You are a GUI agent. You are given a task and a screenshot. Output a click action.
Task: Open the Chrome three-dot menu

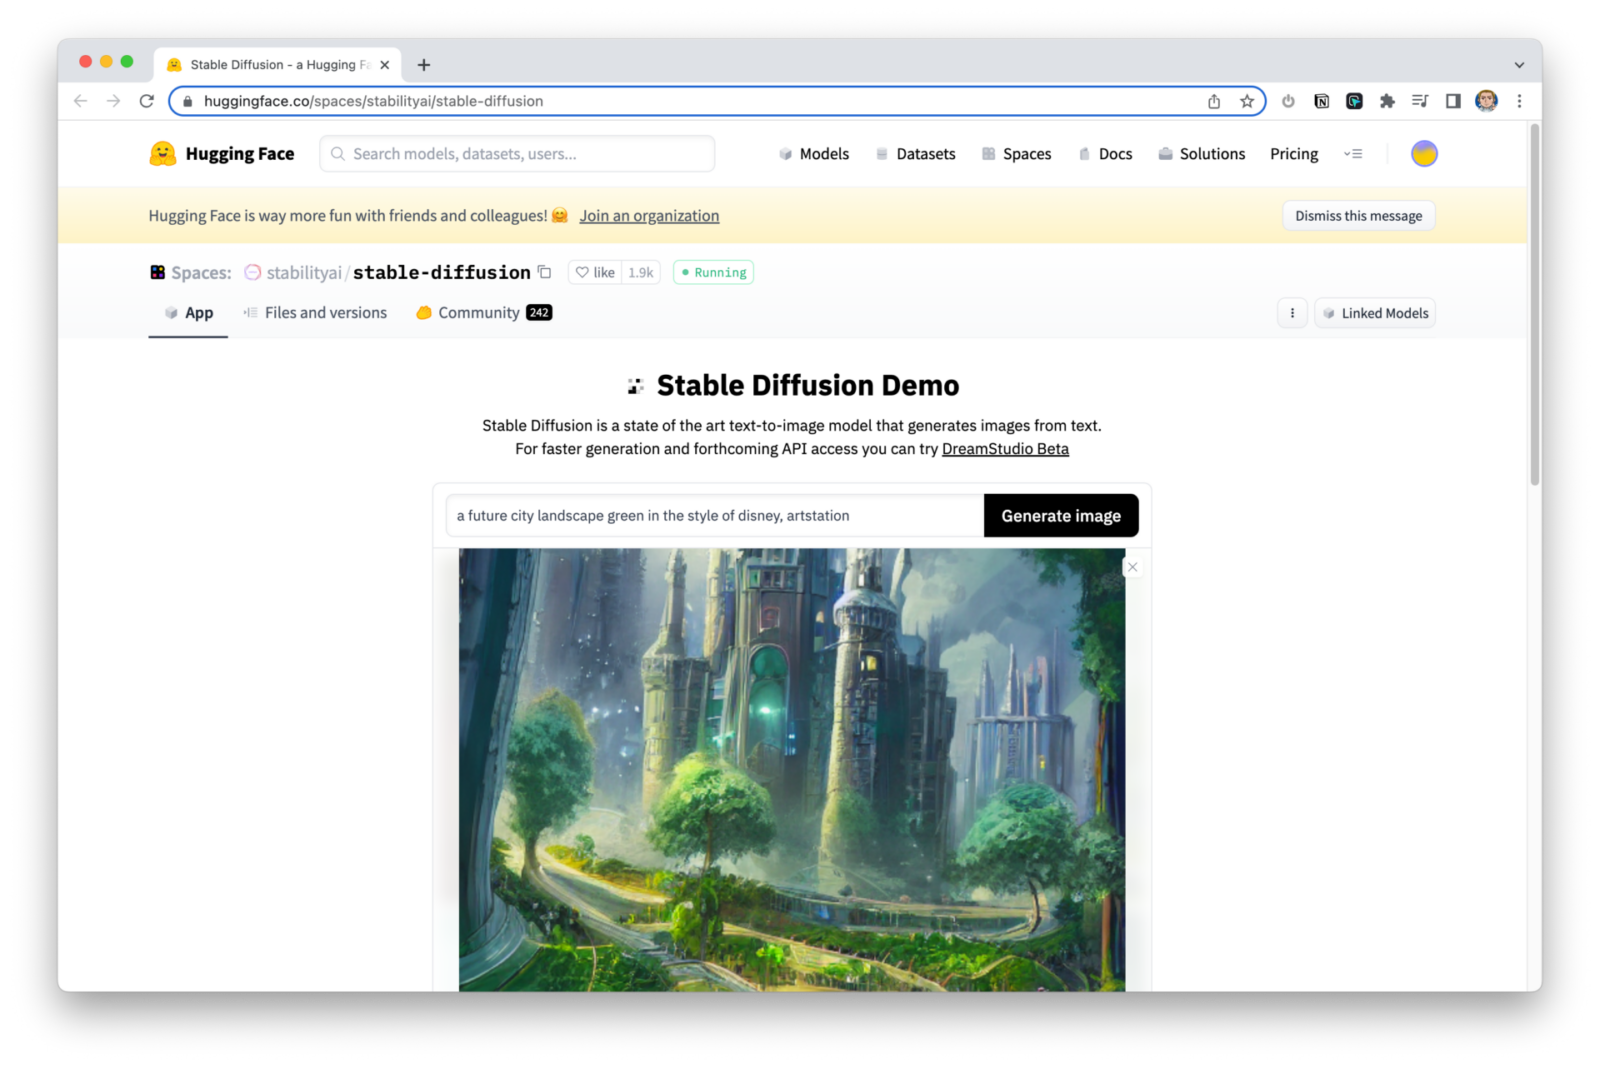click(1519, 101)
